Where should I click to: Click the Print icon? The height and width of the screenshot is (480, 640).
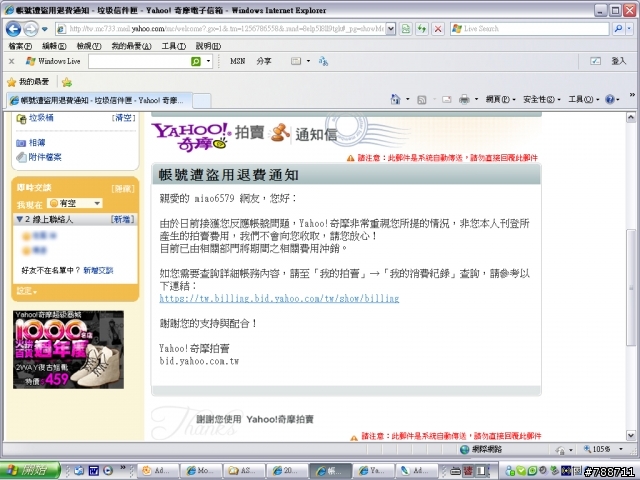[464, 99]
